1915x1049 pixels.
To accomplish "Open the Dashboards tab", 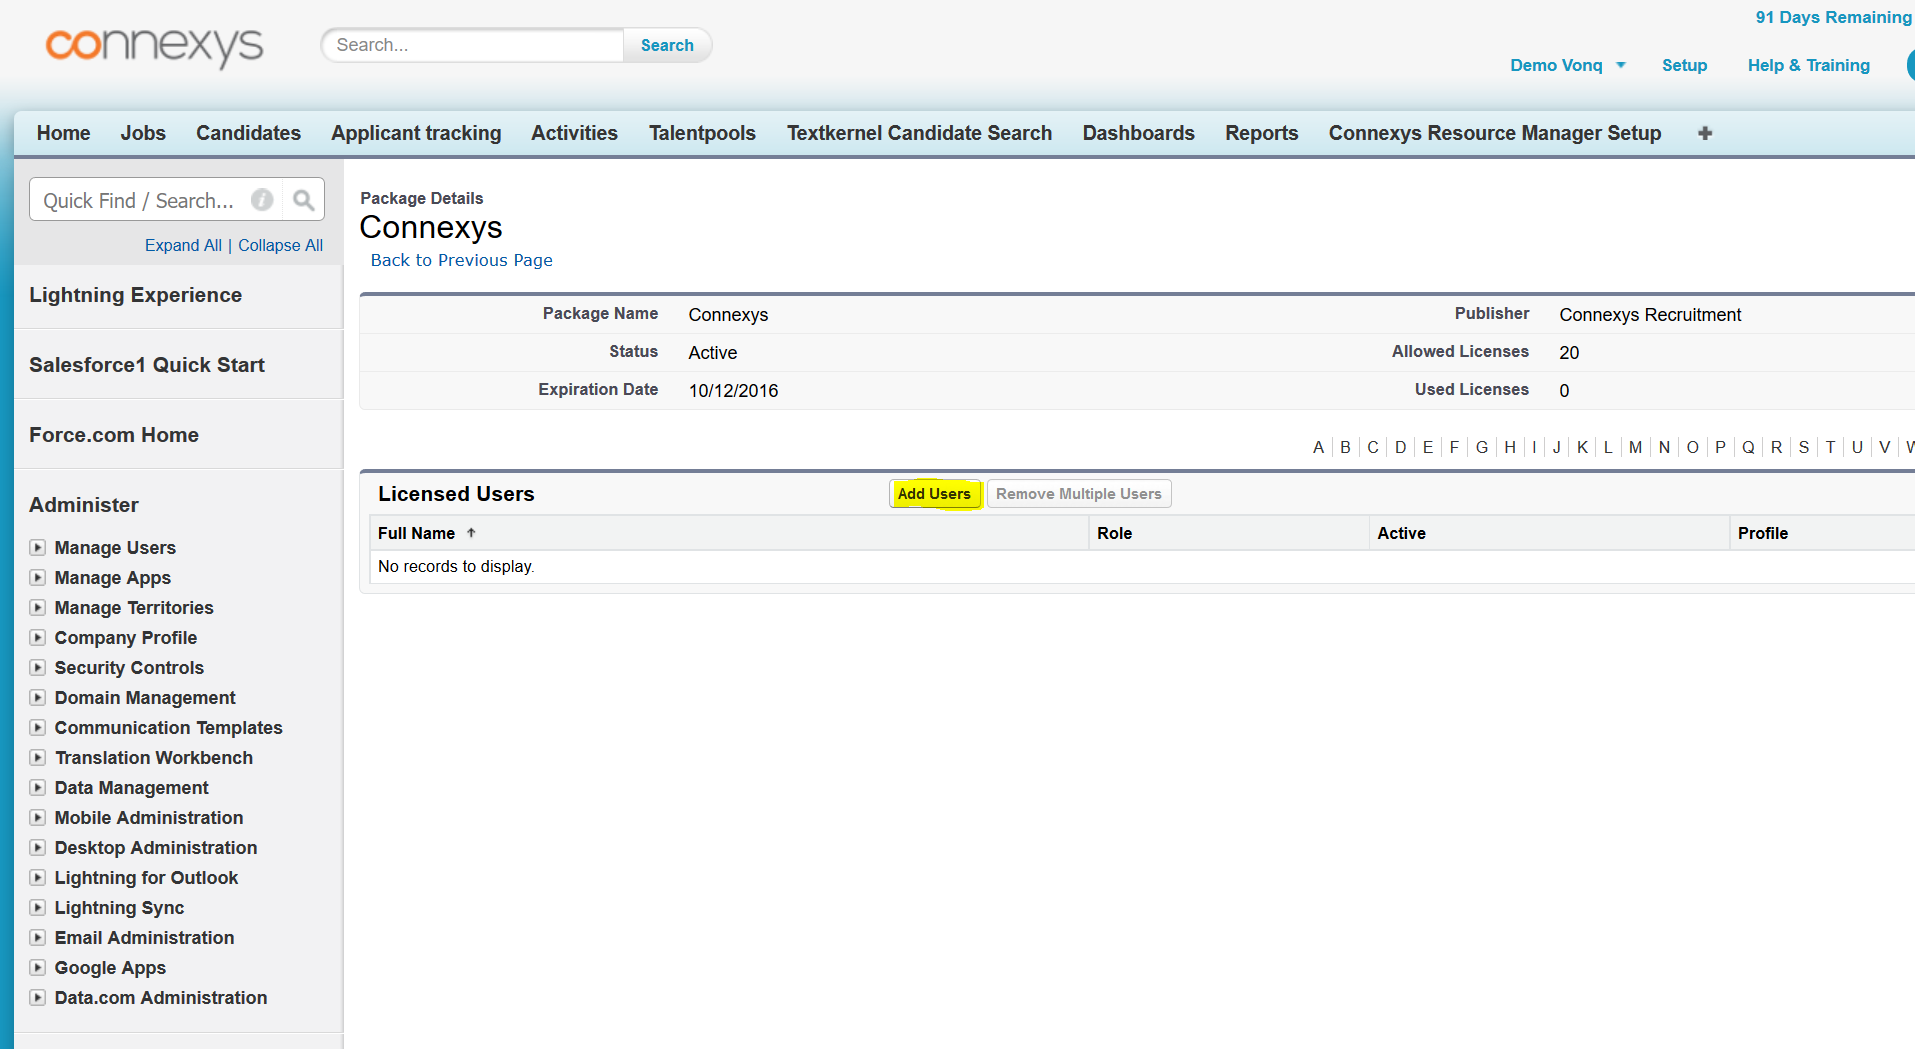I will [x=1138, y=133].
